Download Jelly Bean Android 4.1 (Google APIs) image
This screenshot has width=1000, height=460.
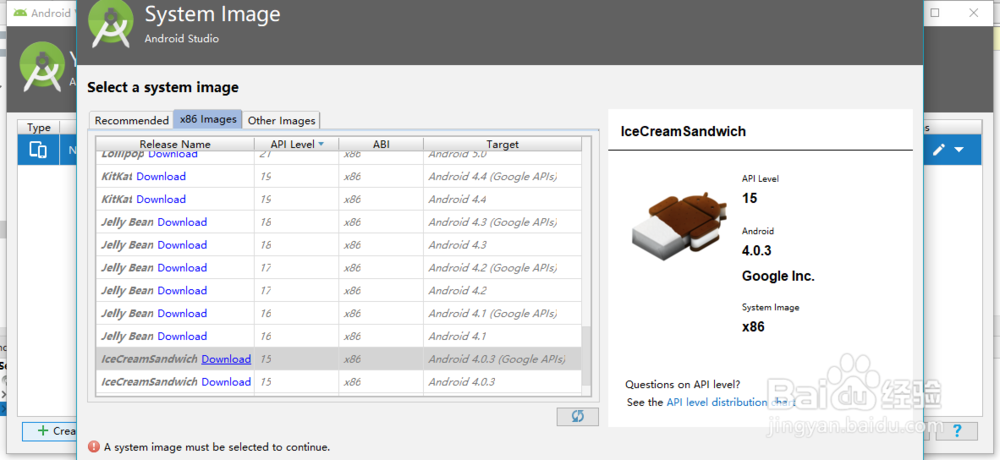point(182,313)
